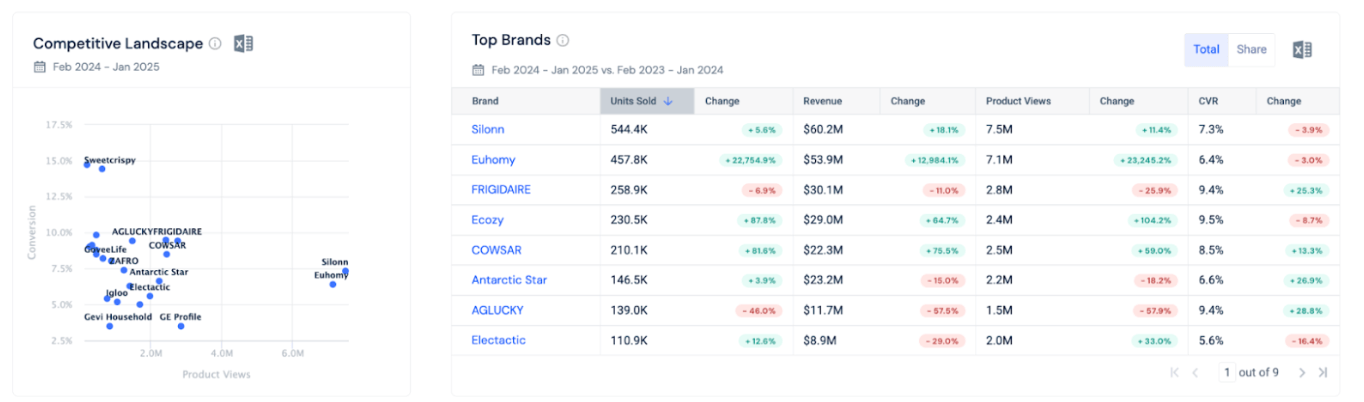Click the COWSAR label in scatter chart
The height and width of the screenshot is (402, 1364).
click(x=167, y=245)
